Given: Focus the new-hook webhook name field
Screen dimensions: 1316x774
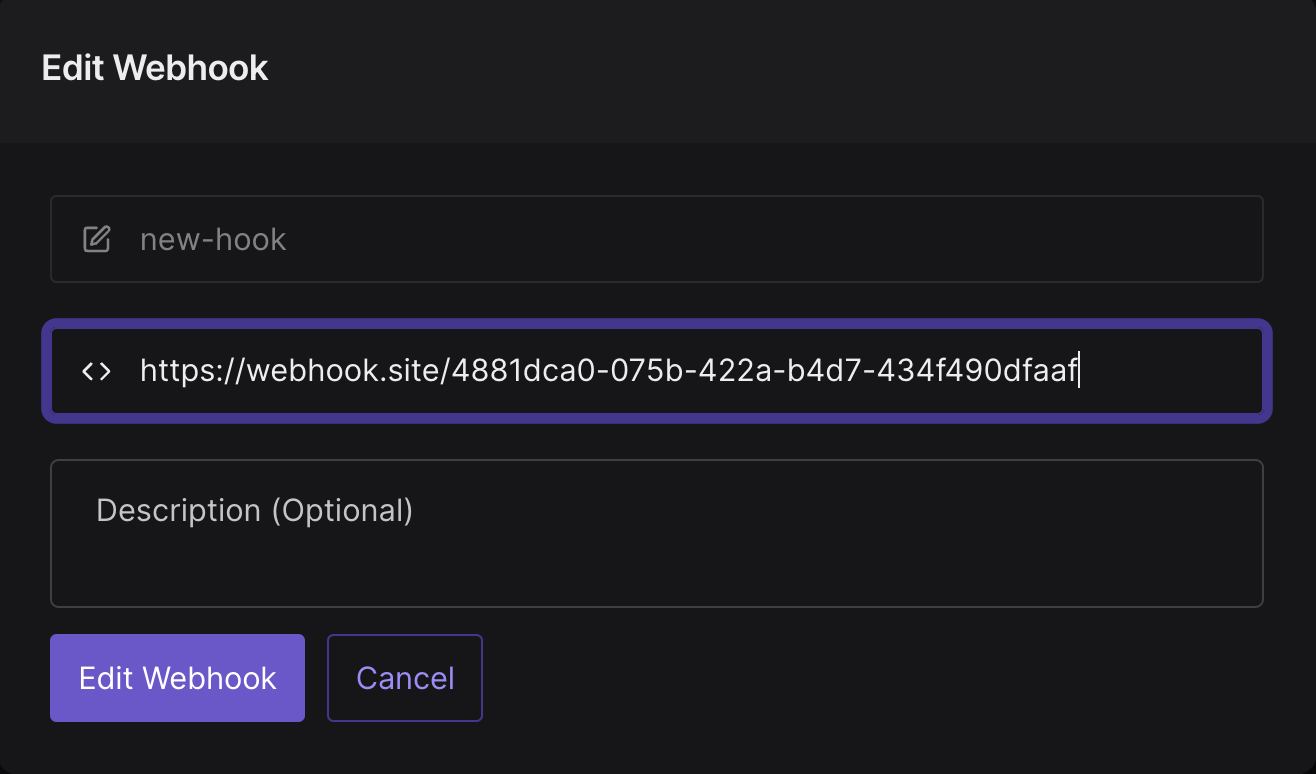Looking at the screenshot, I should pos(657,239).
